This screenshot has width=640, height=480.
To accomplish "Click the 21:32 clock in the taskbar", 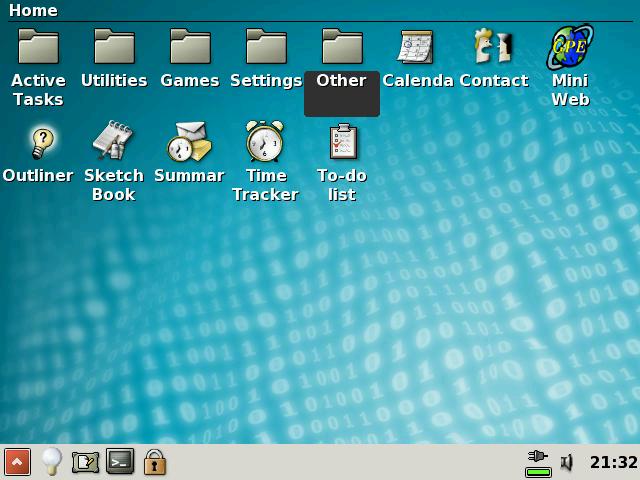I will click(613, 462).
